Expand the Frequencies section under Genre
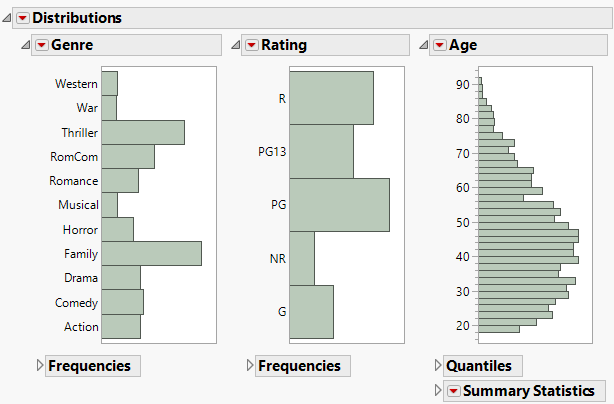The width and height of the screenshot is (614, 404). coord(40,366)
